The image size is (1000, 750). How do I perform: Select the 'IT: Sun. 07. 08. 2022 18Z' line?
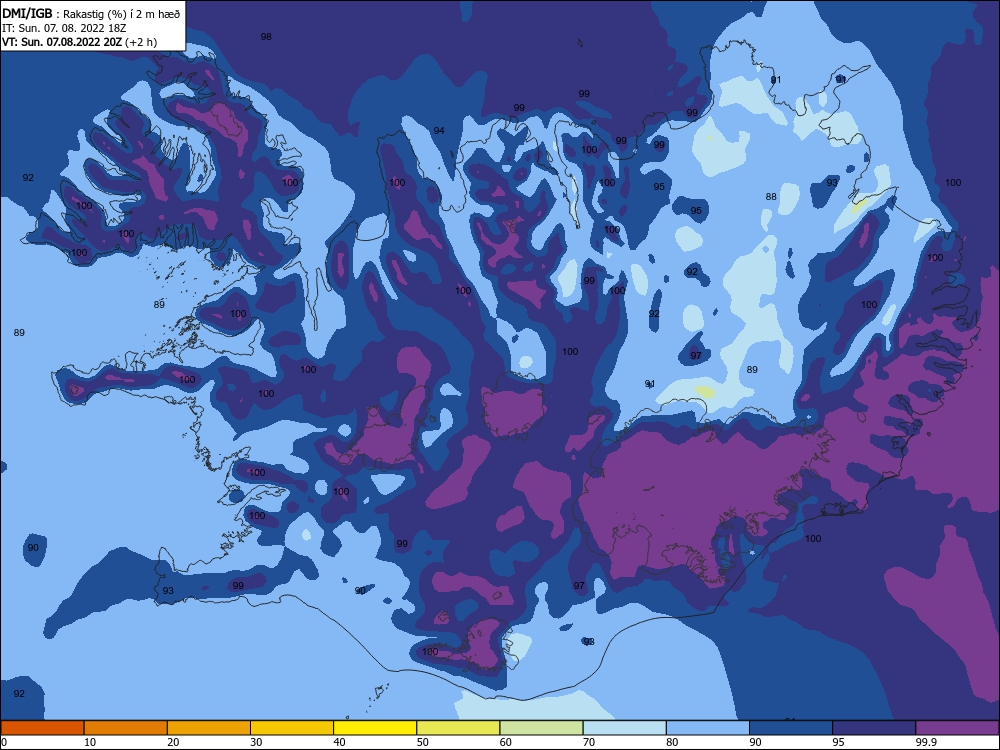64,28
